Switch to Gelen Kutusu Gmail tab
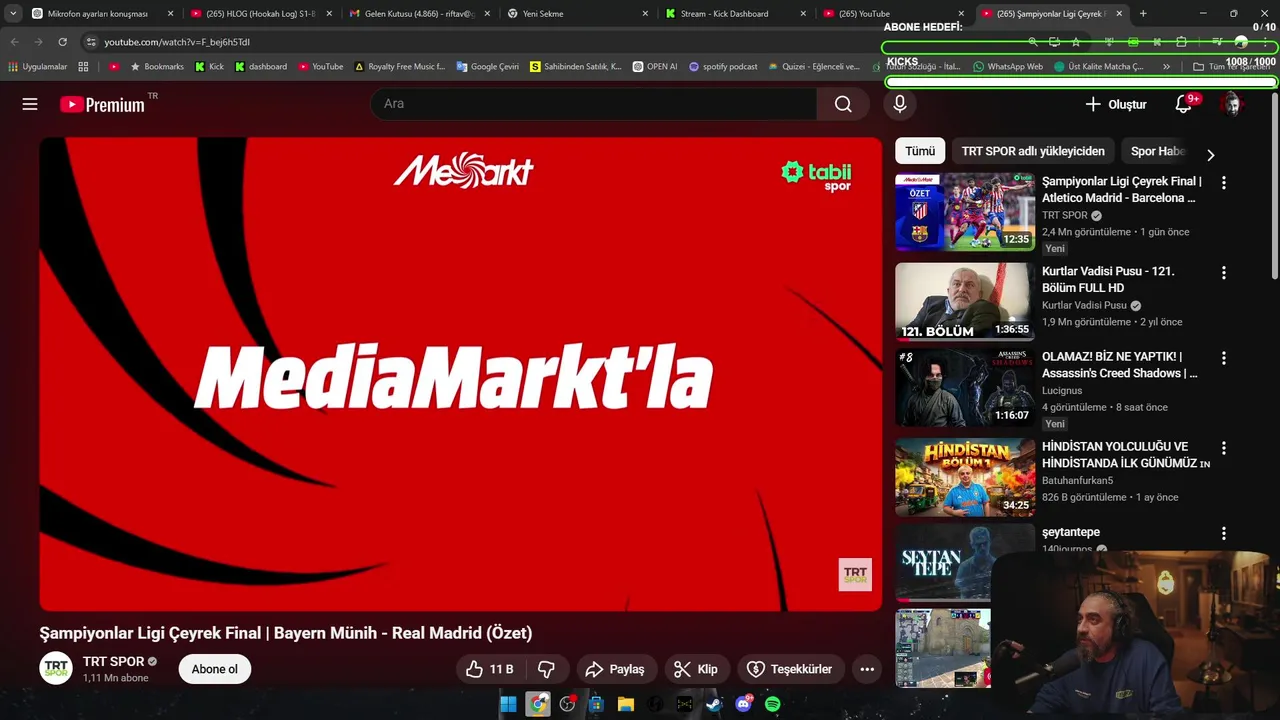The image size is (1280, 720). coord(418,14)
